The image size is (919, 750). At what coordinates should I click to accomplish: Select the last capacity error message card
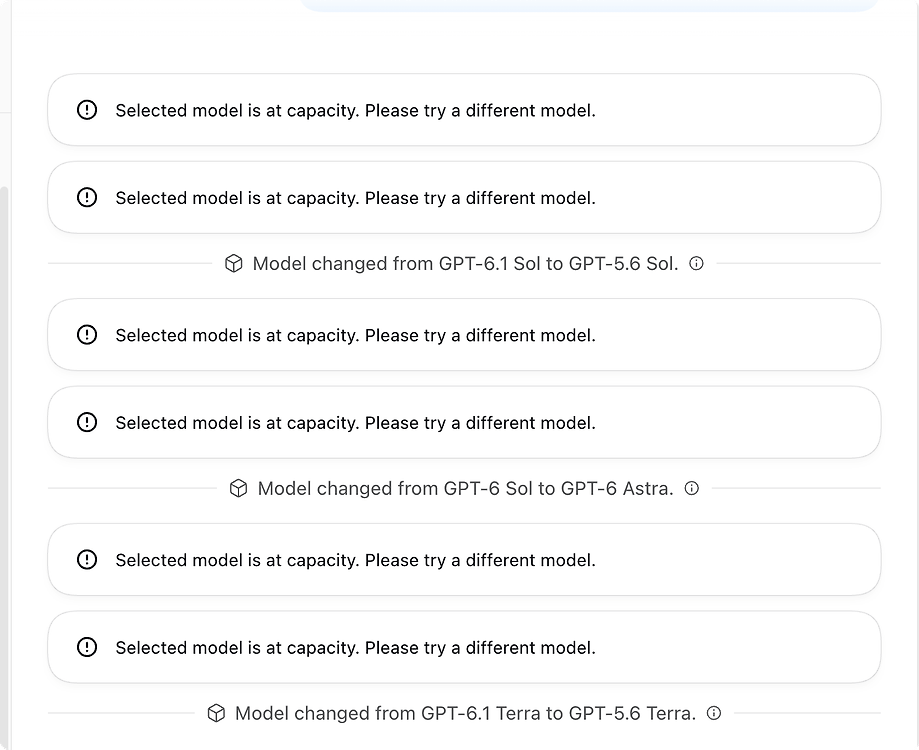(x=464, y=647)
